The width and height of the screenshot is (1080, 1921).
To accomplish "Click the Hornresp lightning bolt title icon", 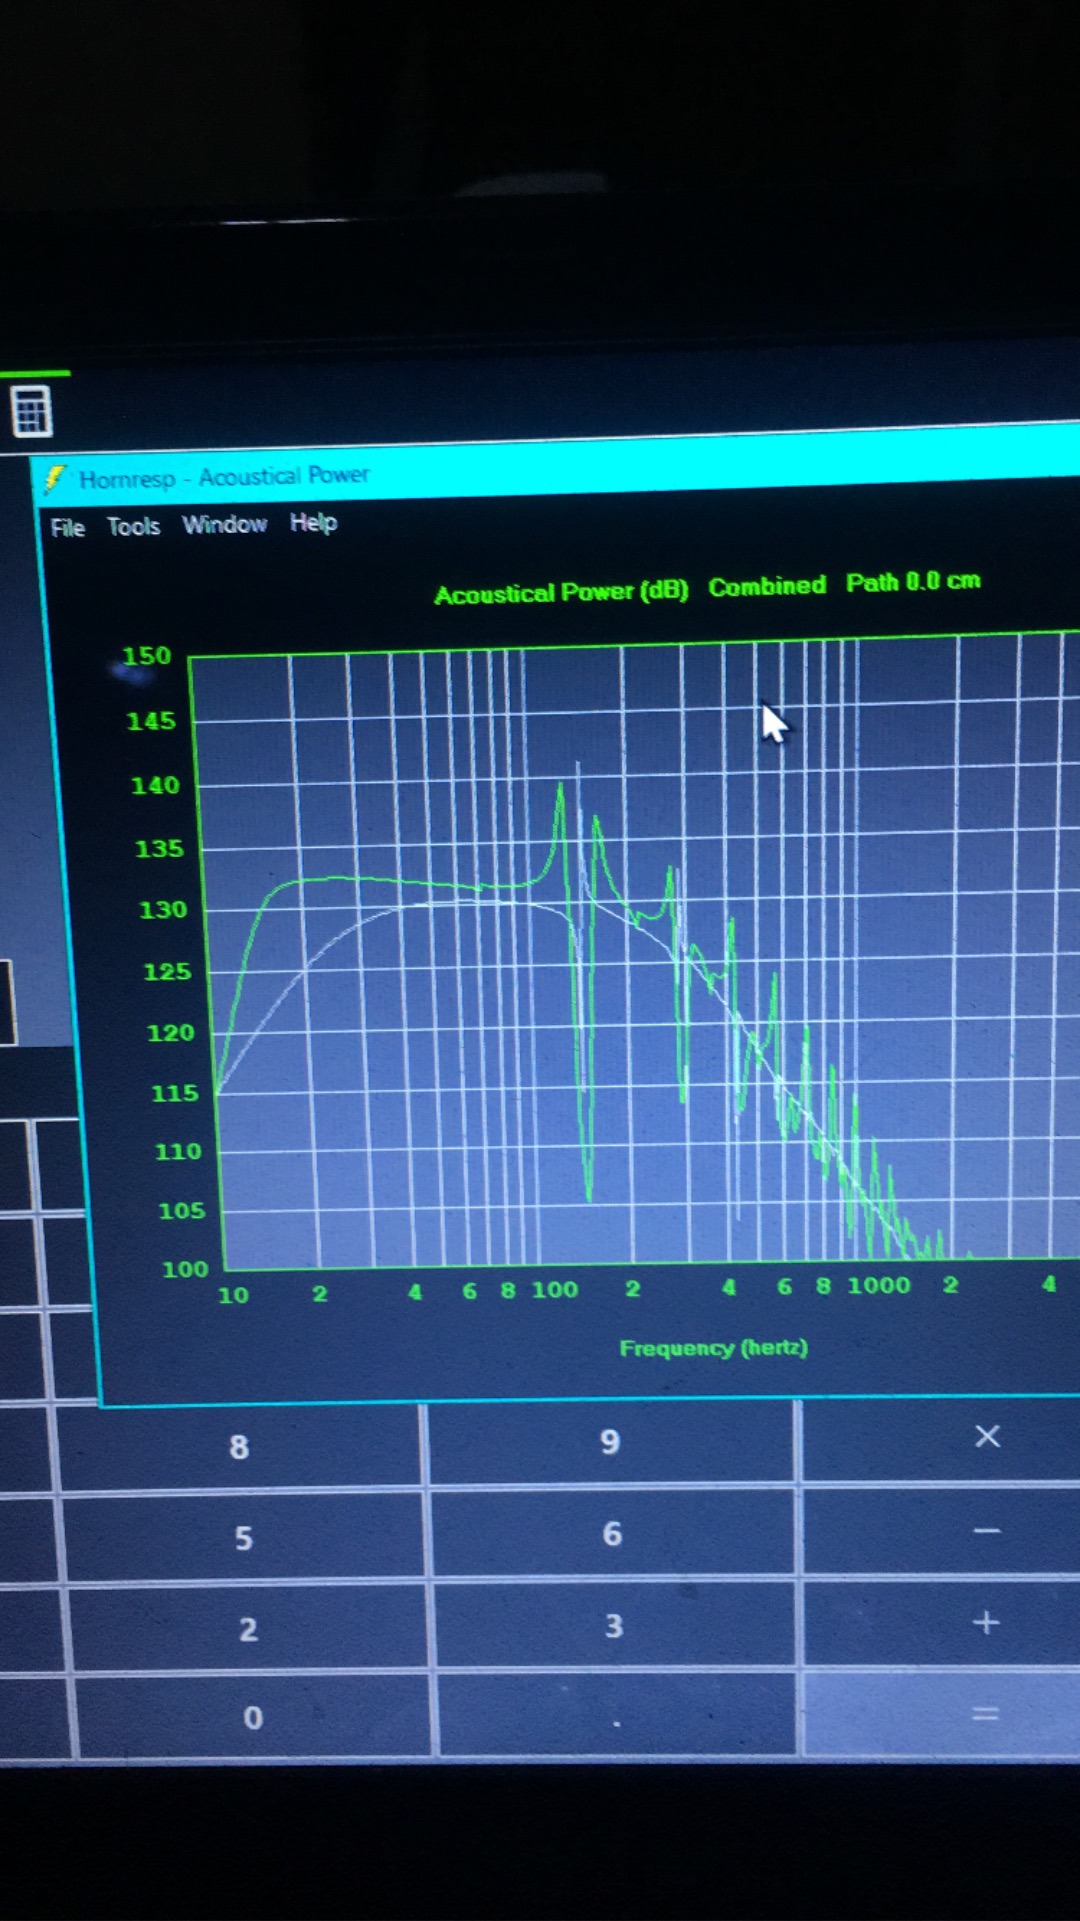I will coord(55,480).
